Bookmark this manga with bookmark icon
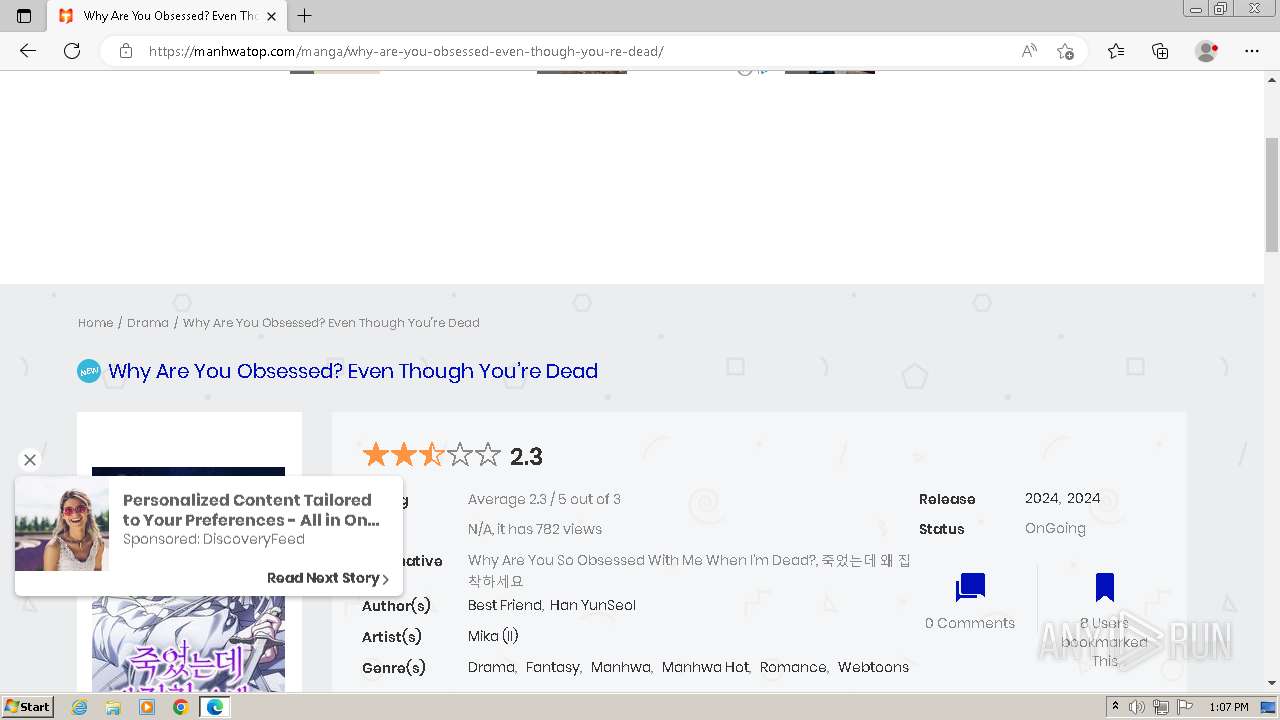1280x720 pixels. pyautogui.click(x=1105, y=587)
